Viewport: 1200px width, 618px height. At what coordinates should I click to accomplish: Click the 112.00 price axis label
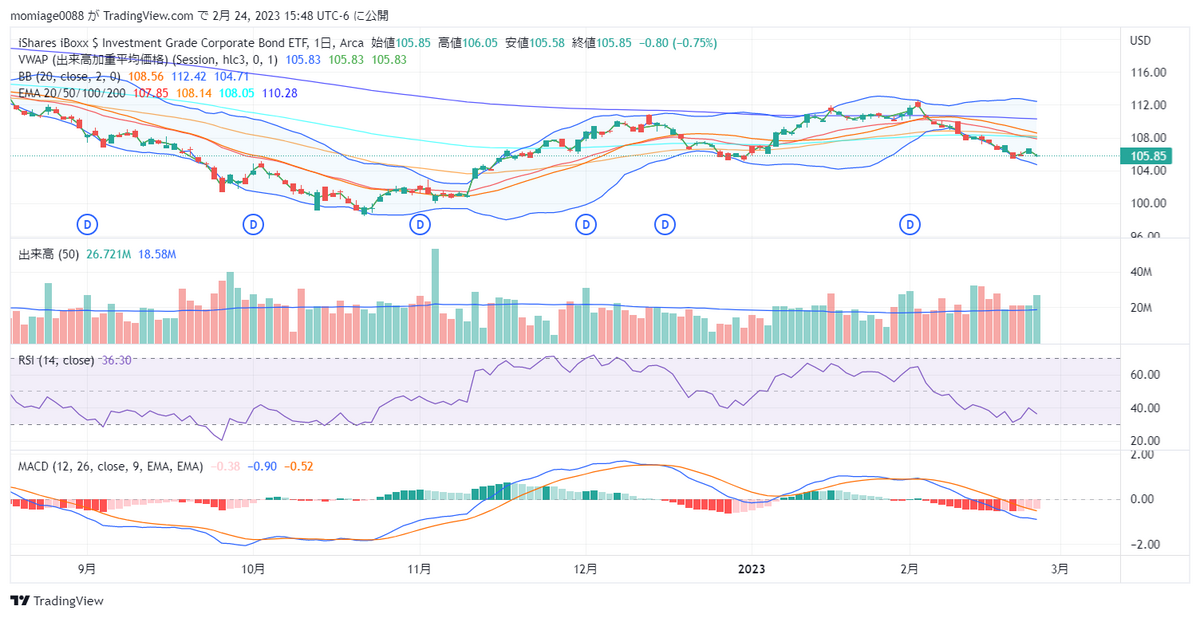point(1147,105)
